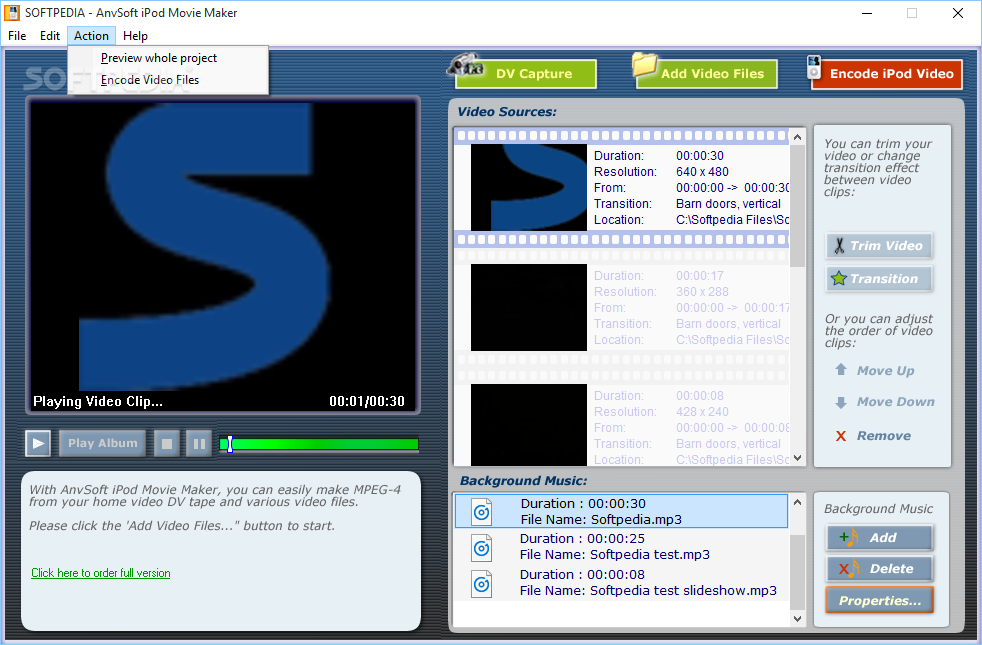
Task: Select the 428 x 240 video clip thumbnail
Action: point(529,425)
